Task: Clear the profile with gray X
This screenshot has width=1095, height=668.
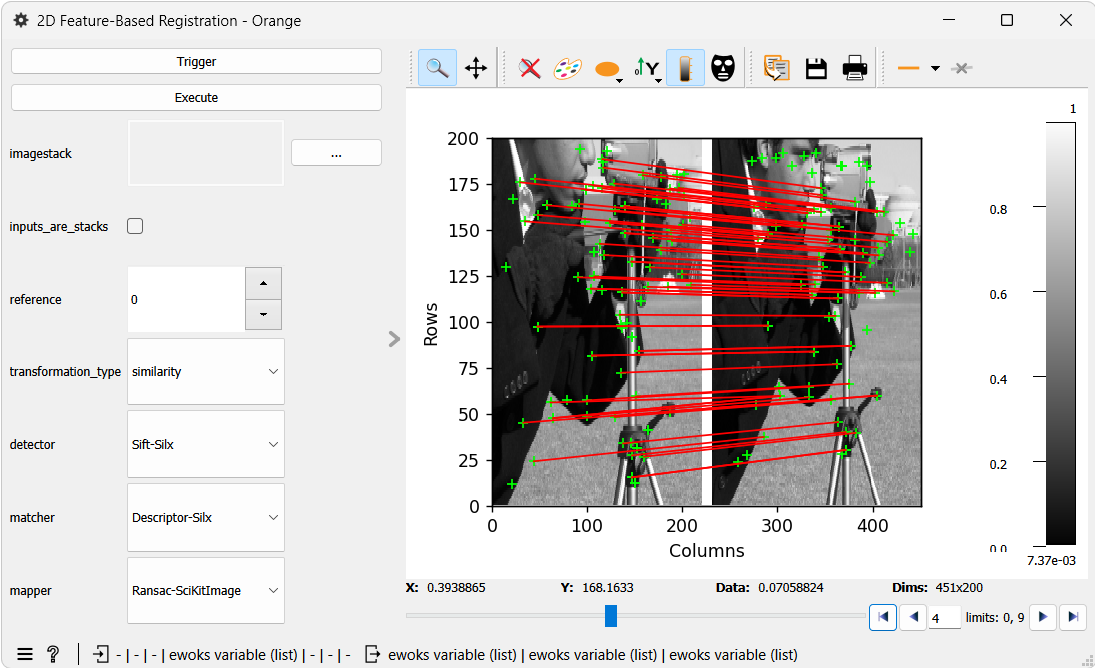Action: pos(962,68)
